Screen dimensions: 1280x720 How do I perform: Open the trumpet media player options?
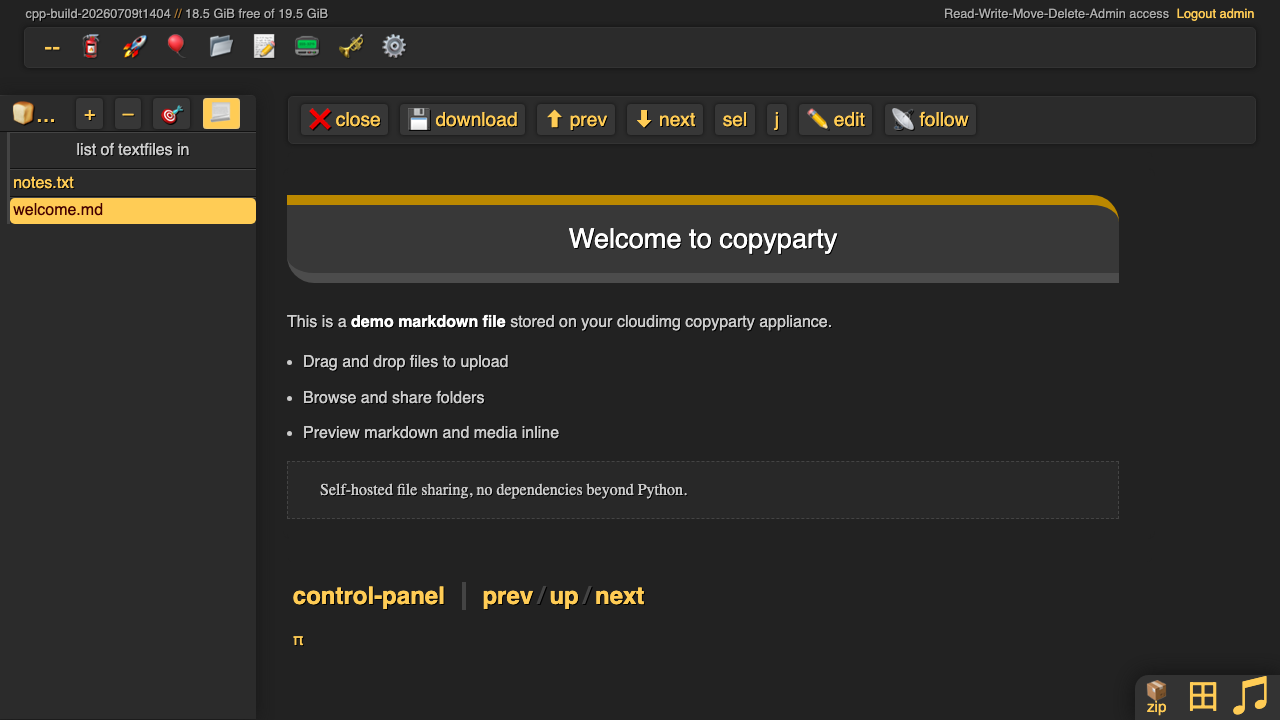click(x=351, y=46)
